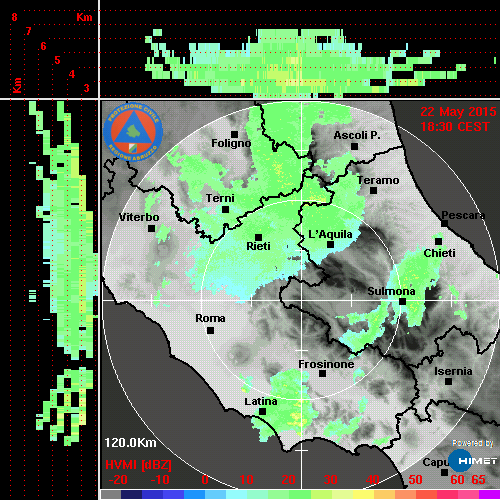
Task: Click the HVMI [dBZ] legend label
Action: click(x=138, y=465)
